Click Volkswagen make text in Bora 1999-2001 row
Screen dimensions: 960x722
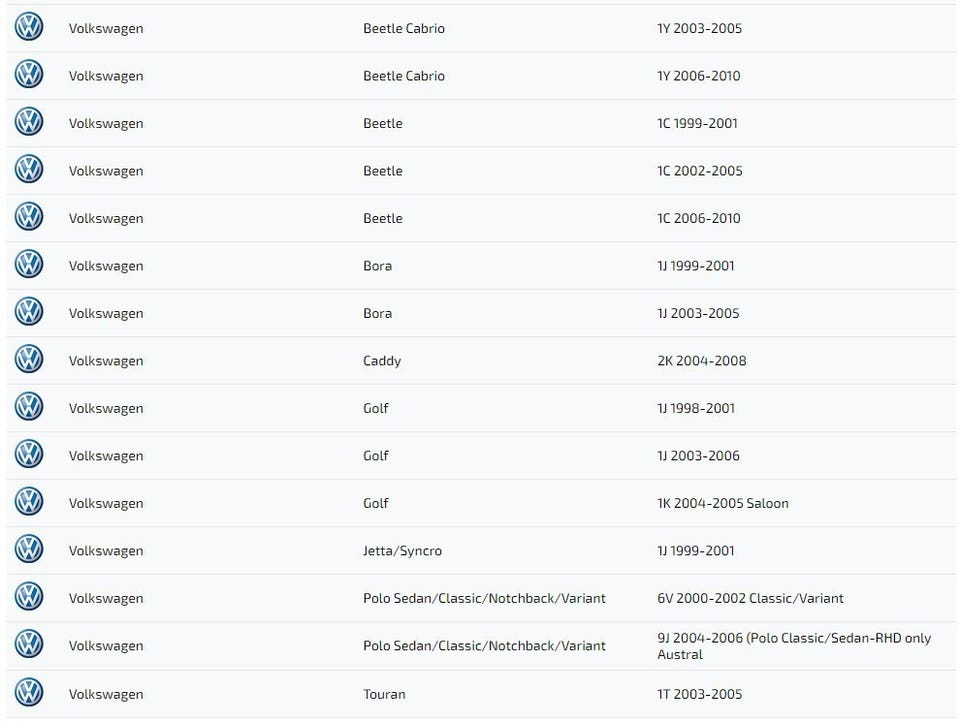(106, 266)
